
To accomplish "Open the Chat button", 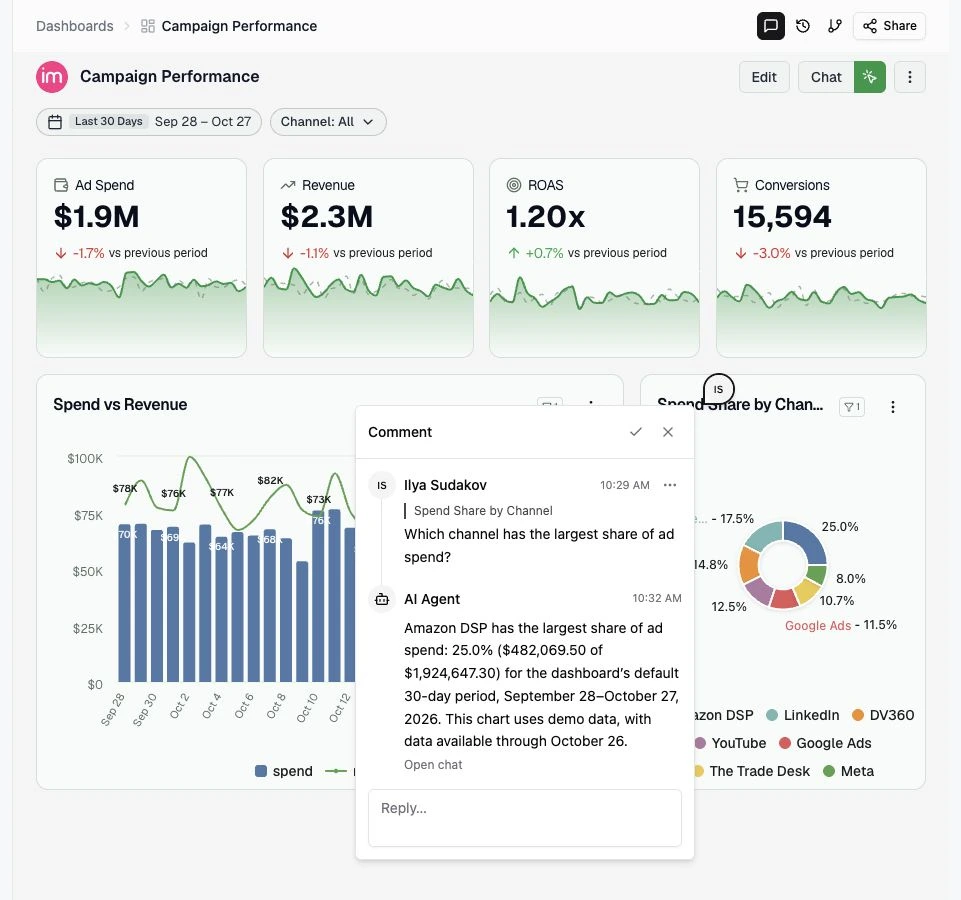I will [x=826, y=77].
